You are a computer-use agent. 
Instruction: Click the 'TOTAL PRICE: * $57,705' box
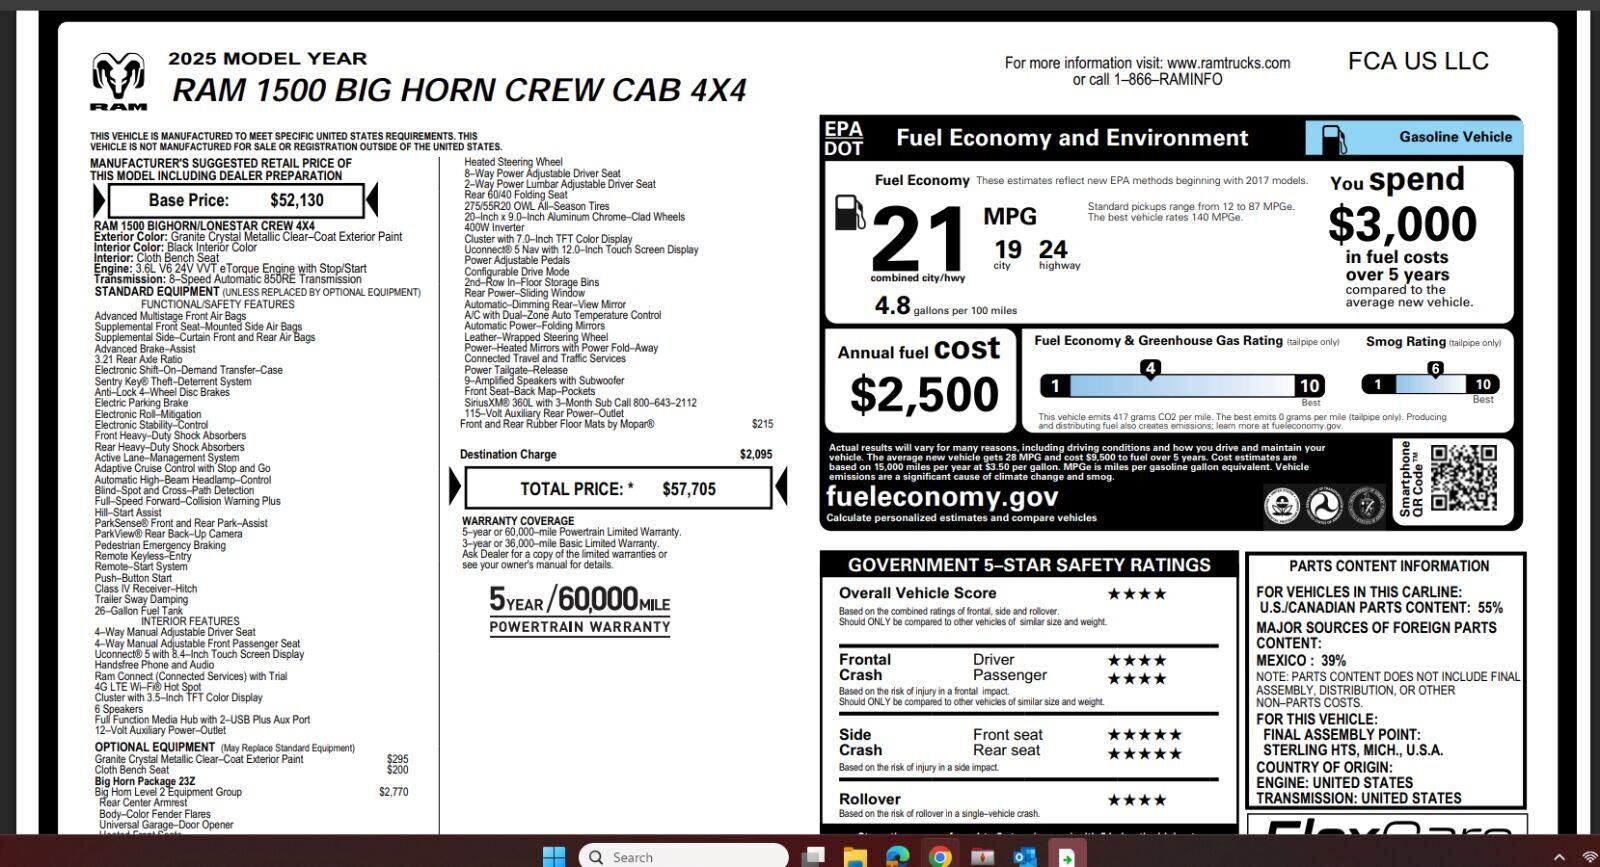click(x=618, y=488)
